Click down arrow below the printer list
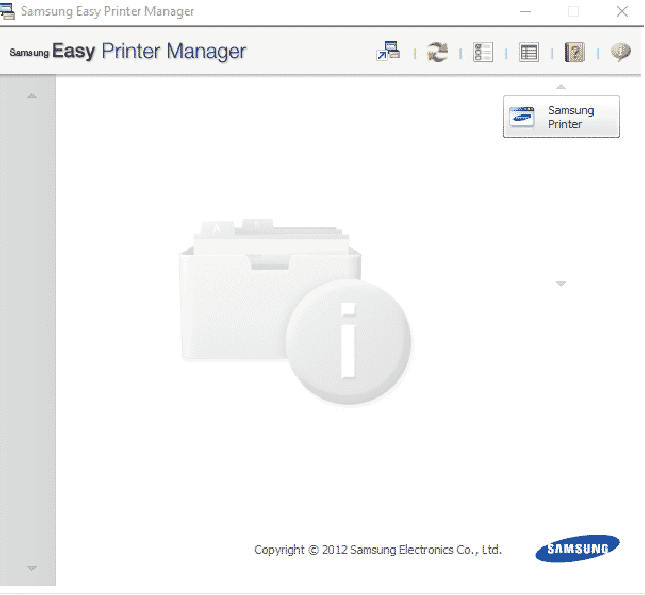The width and height of the screenshot is (645, 595). pyautogui.click(x=561, y=284)
